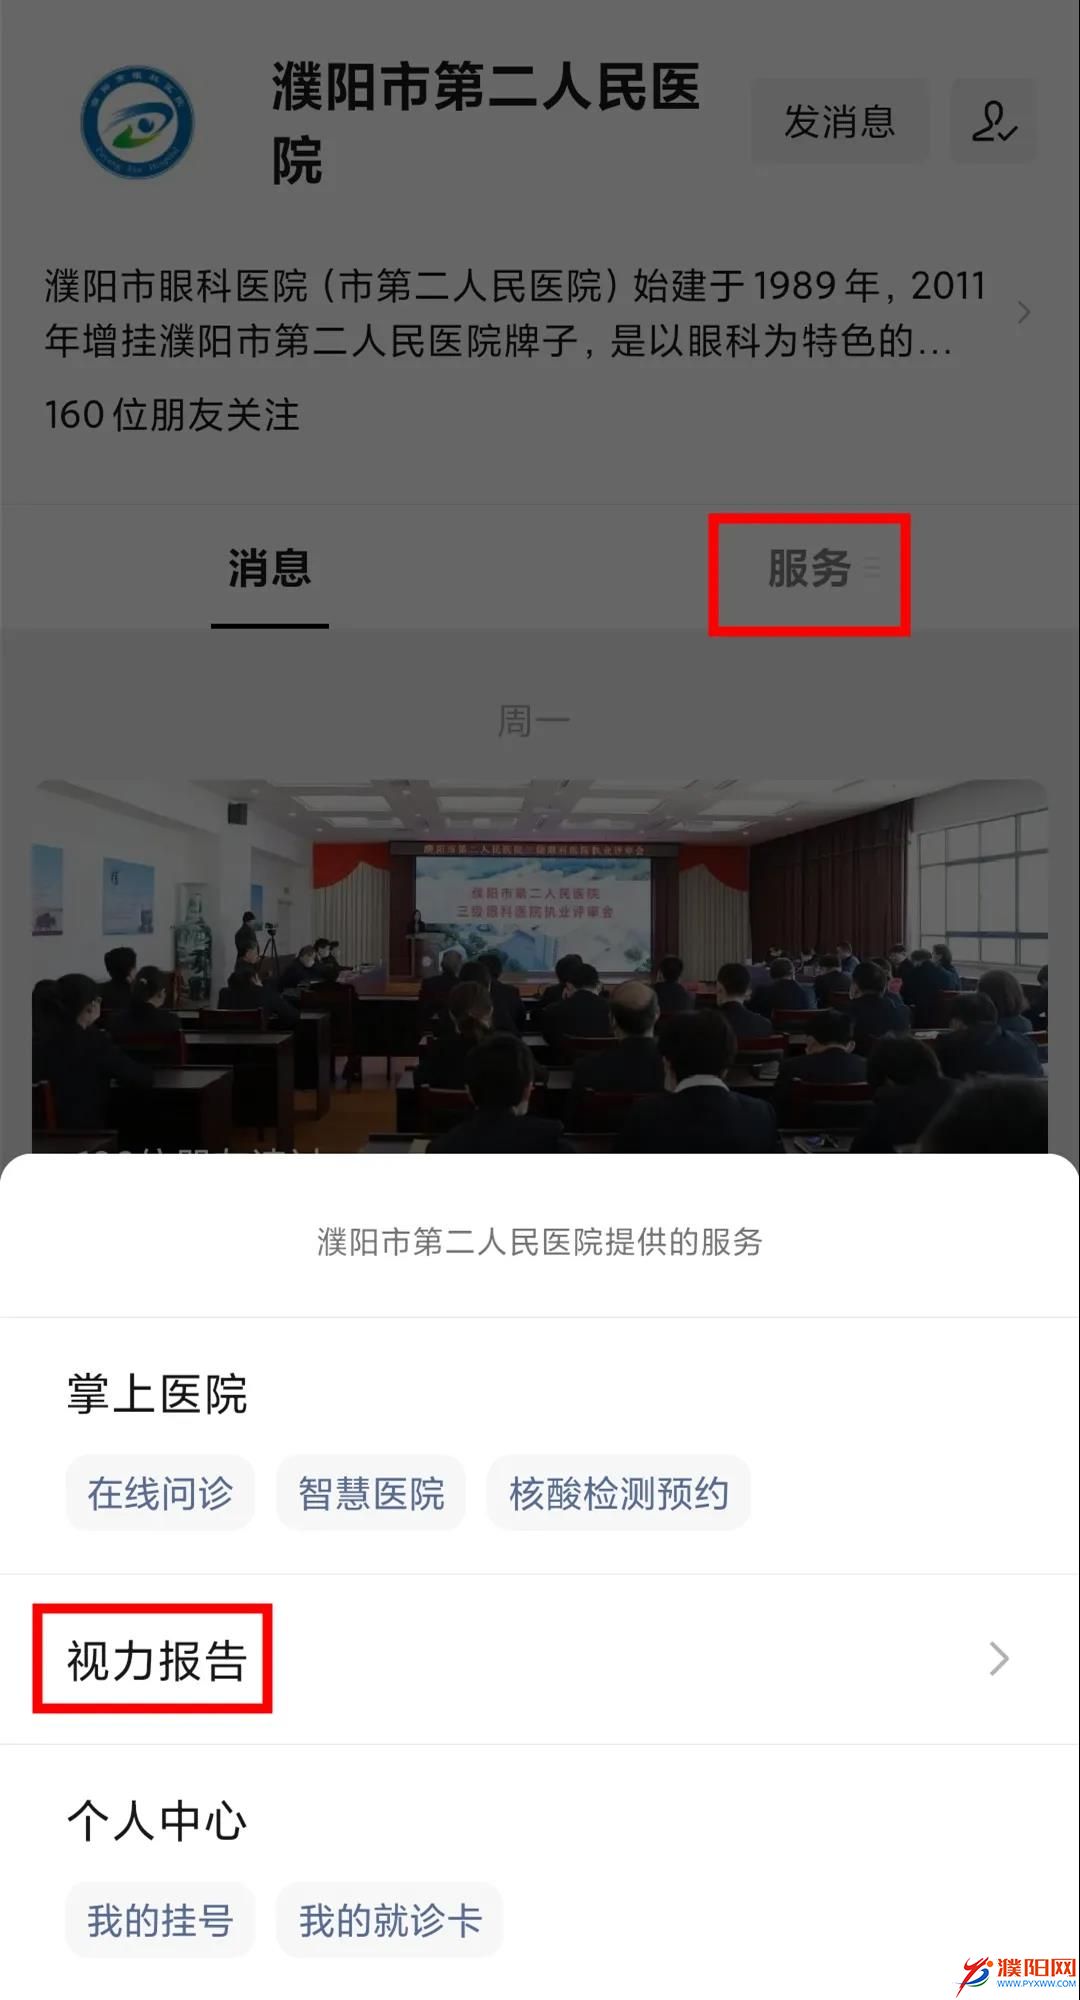1080x2000 pixels.
Task: Tap the 我的就诊卡 chip
Action: 390,1920
